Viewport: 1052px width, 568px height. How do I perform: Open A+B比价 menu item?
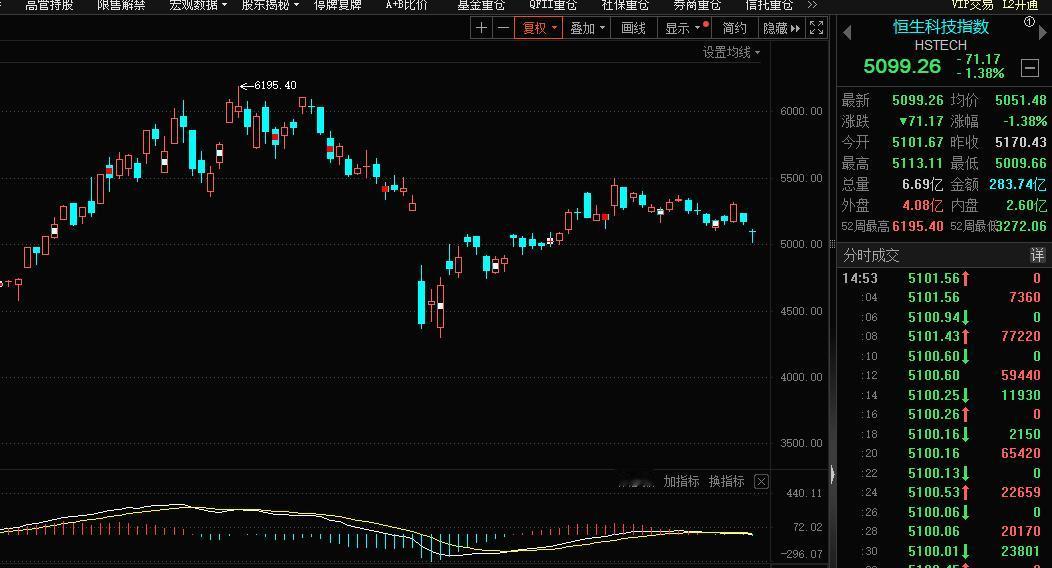pyautogui.click(x=407, y=5)
